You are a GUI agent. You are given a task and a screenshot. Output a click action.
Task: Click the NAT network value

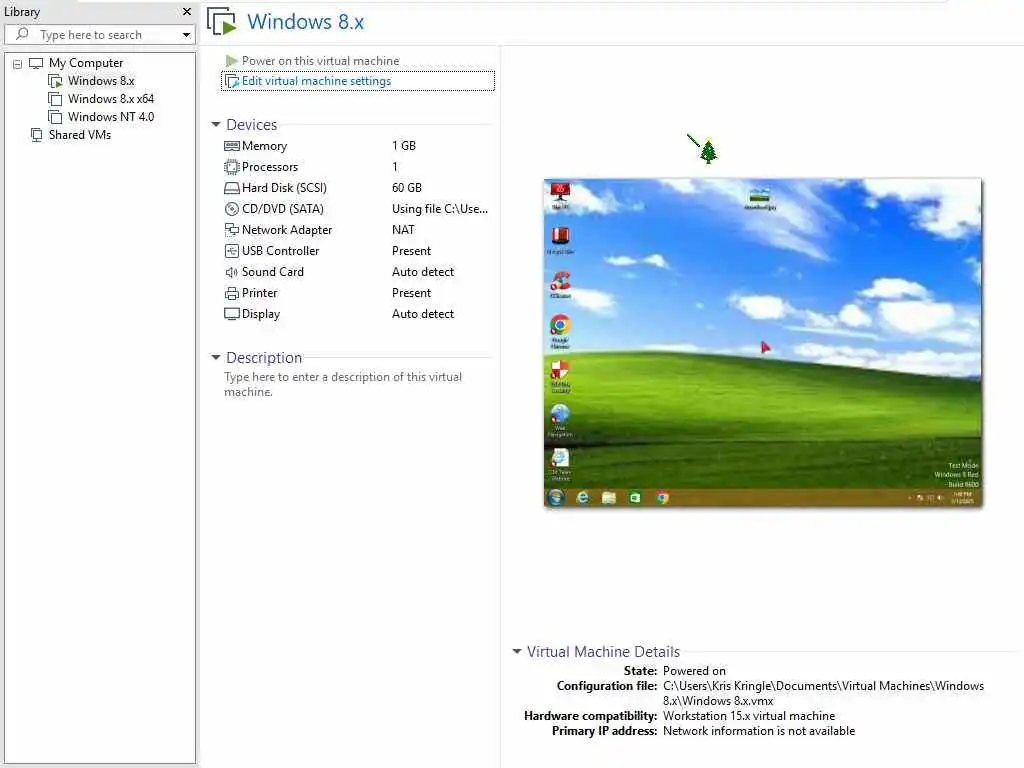click(403, 230)
